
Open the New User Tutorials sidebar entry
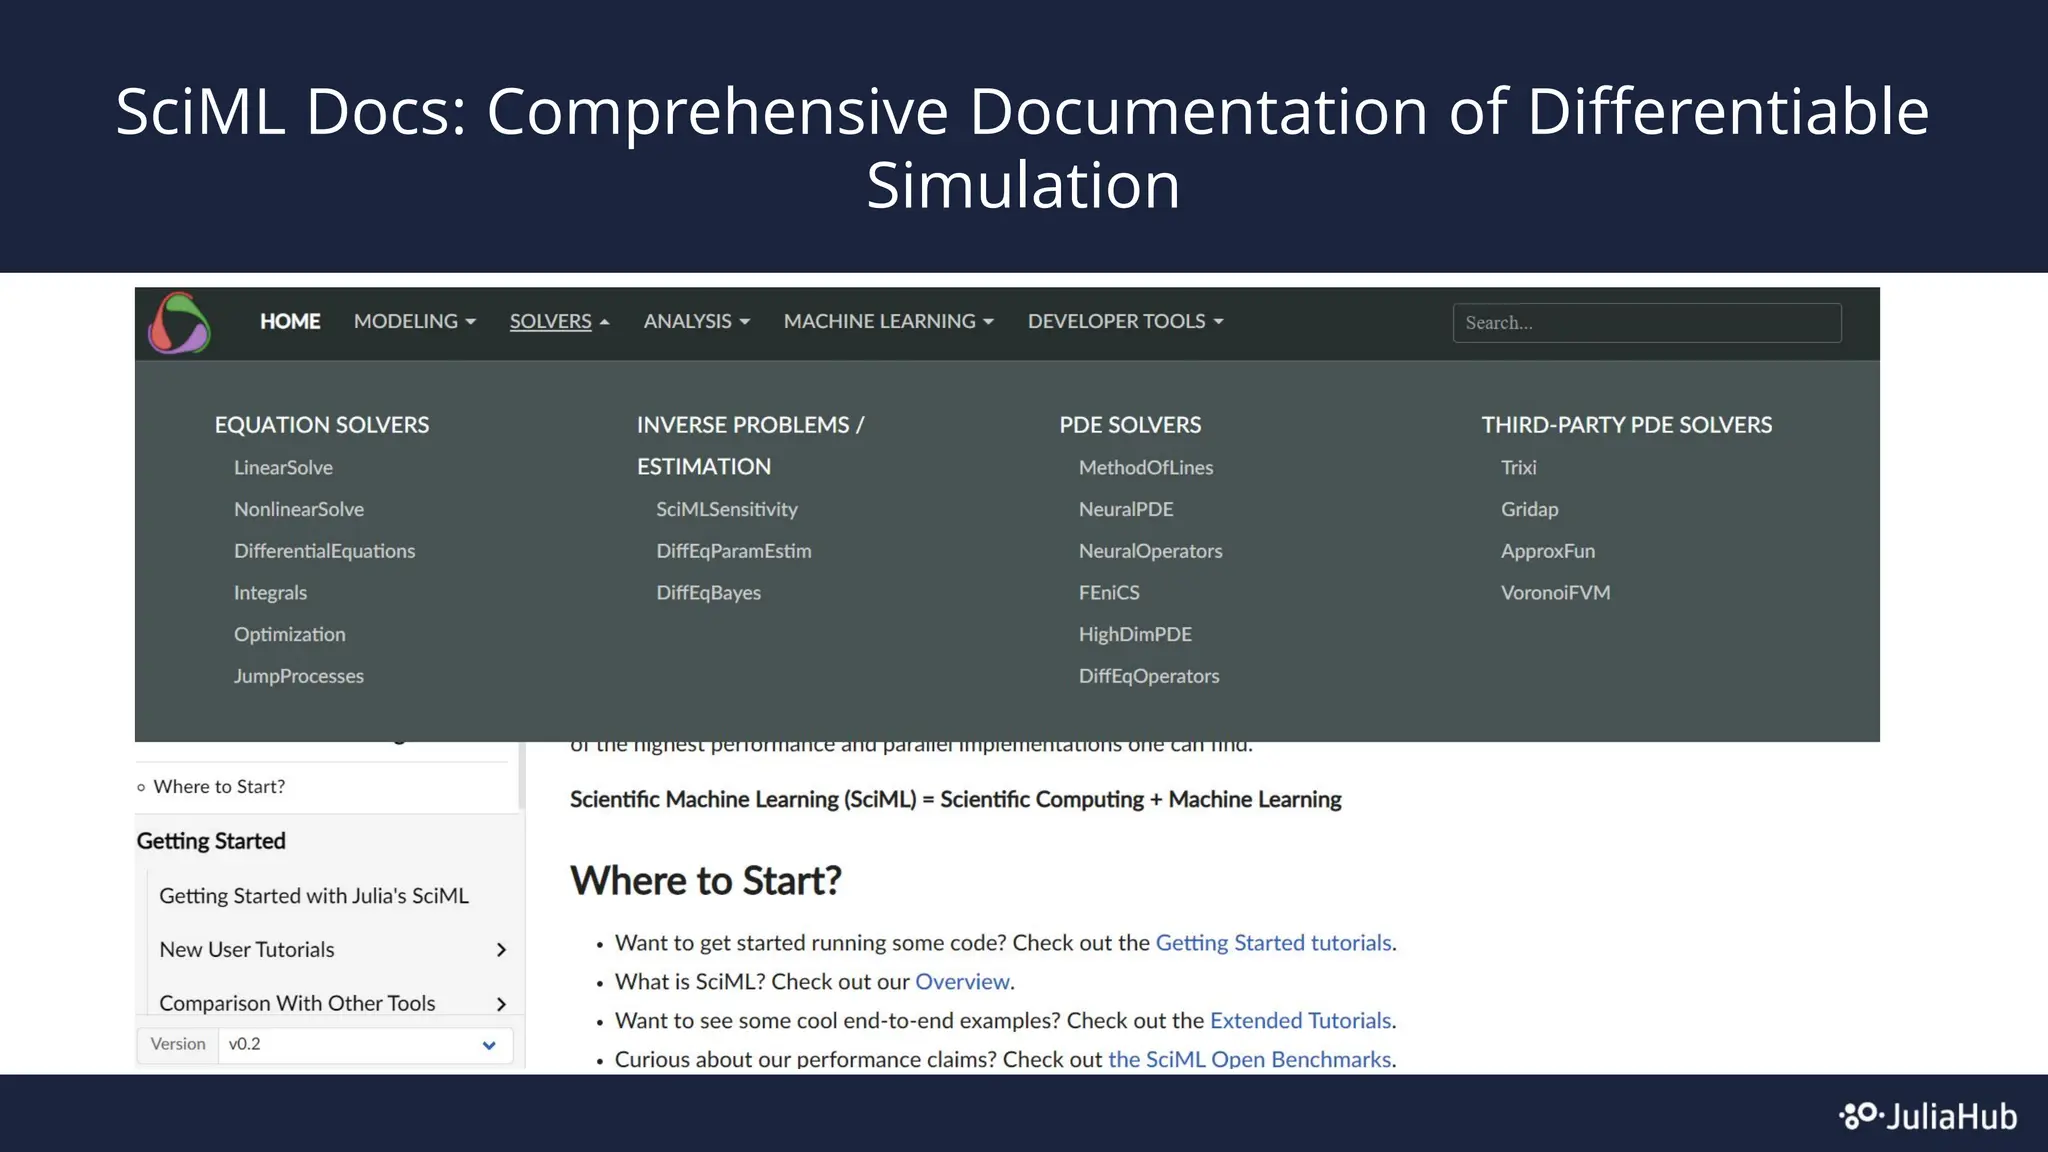click(x=247, y=950)
